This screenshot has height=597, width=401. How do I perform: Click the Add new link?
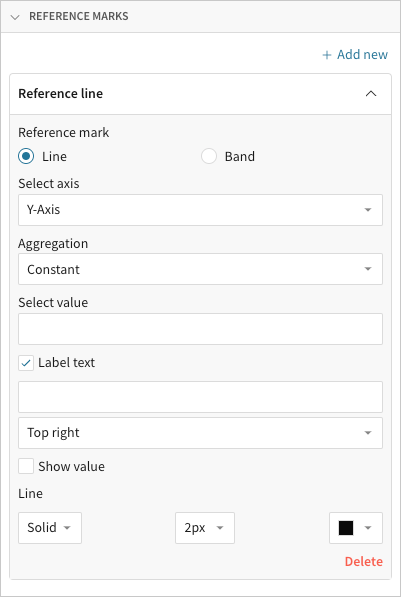click(x=355, y=55)
